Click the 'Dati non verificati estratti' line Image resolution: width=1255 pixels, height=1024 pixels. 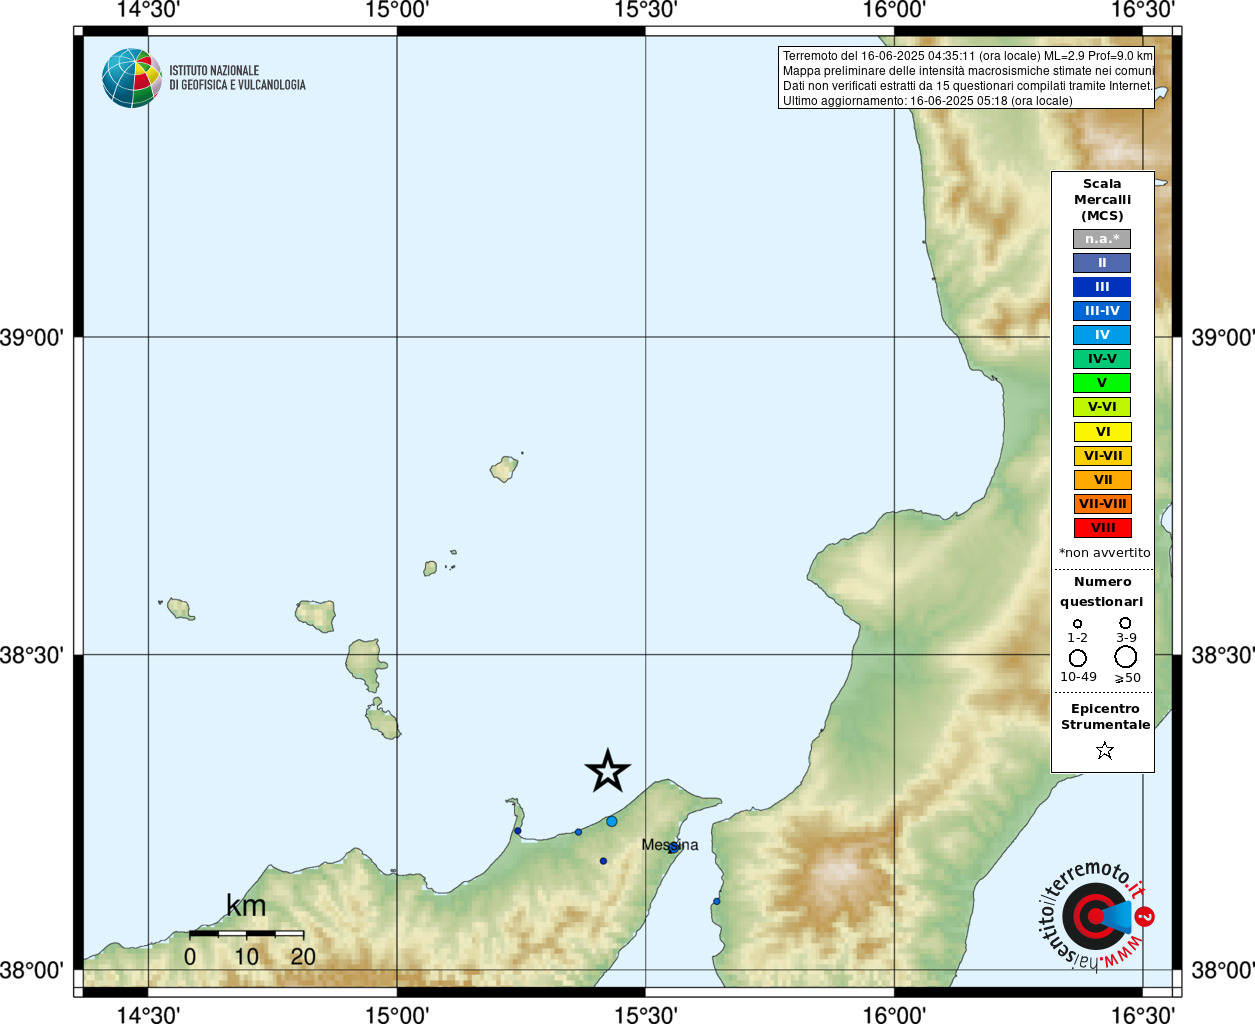(x=968, y=86)
